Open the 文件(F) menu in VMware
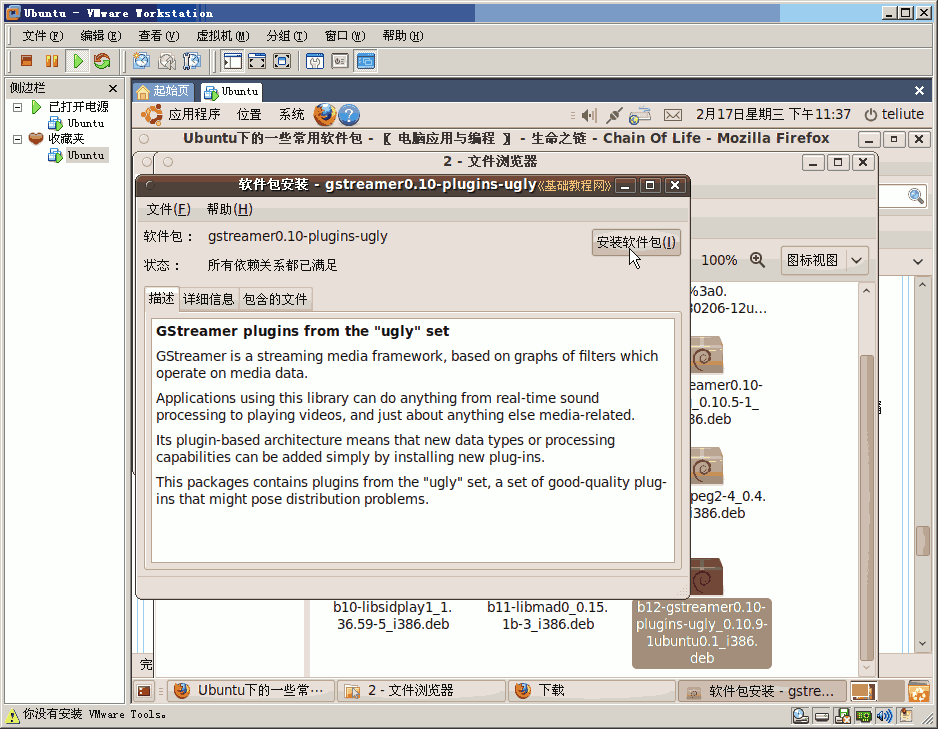Screen dimensions: 938x729 tap(42, 36)
